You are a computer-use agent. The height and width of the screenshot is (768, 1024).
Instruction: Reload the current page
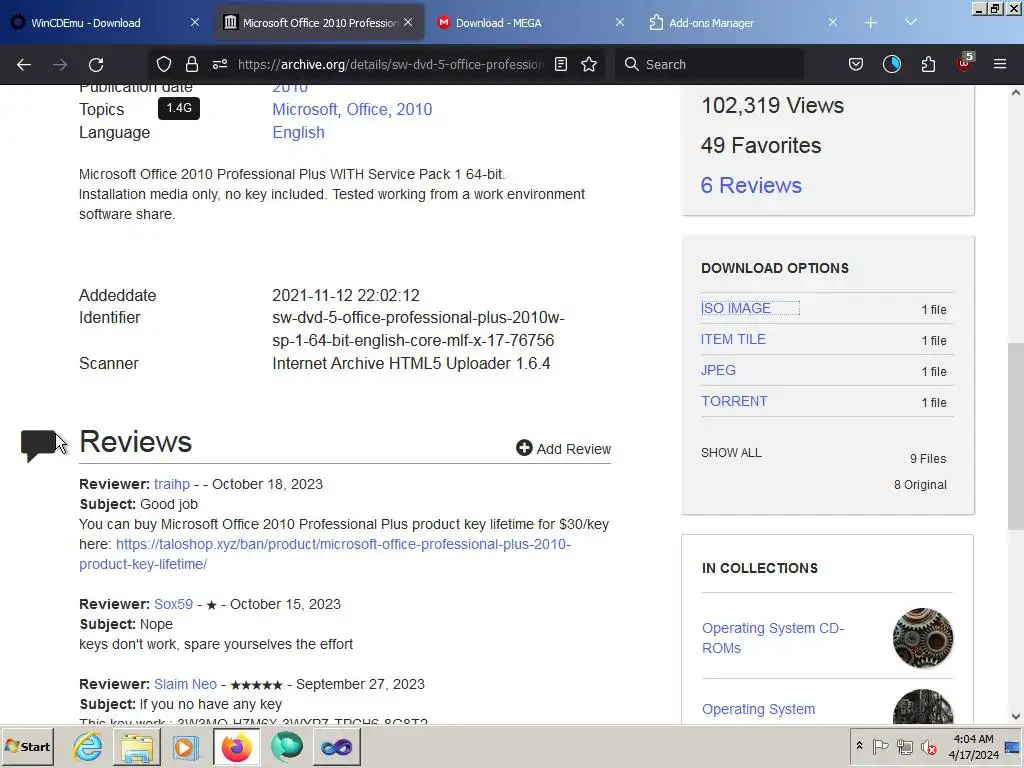pyautogui.click(x=96, y=65)
